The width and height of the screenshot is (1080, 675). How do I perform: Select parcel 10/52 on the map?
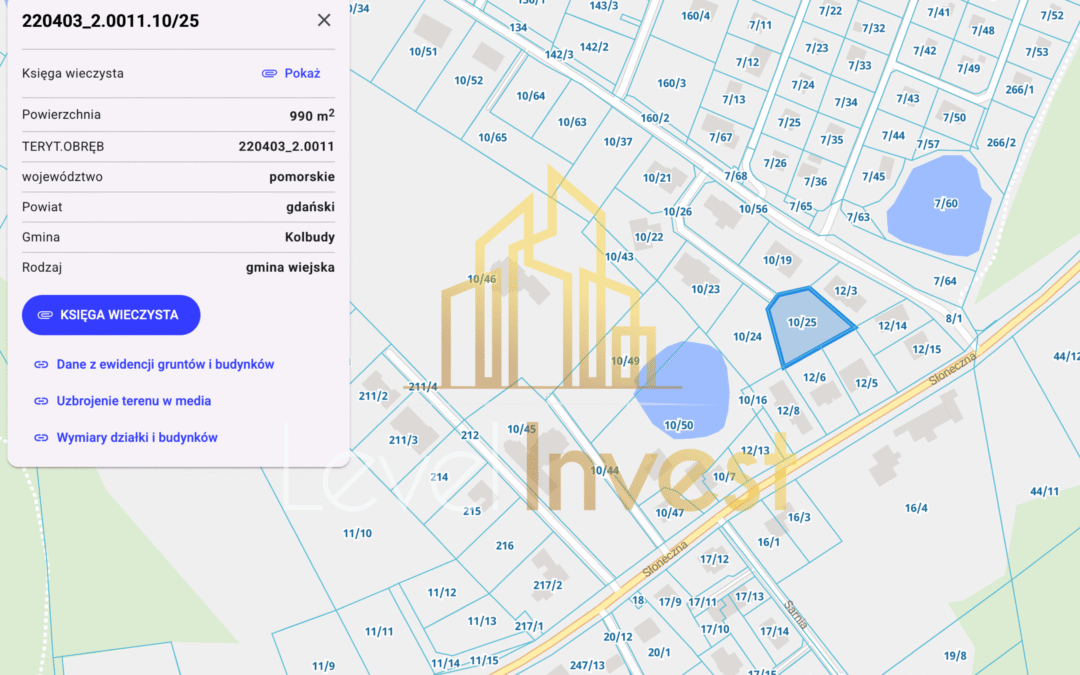tap(468, 81)
